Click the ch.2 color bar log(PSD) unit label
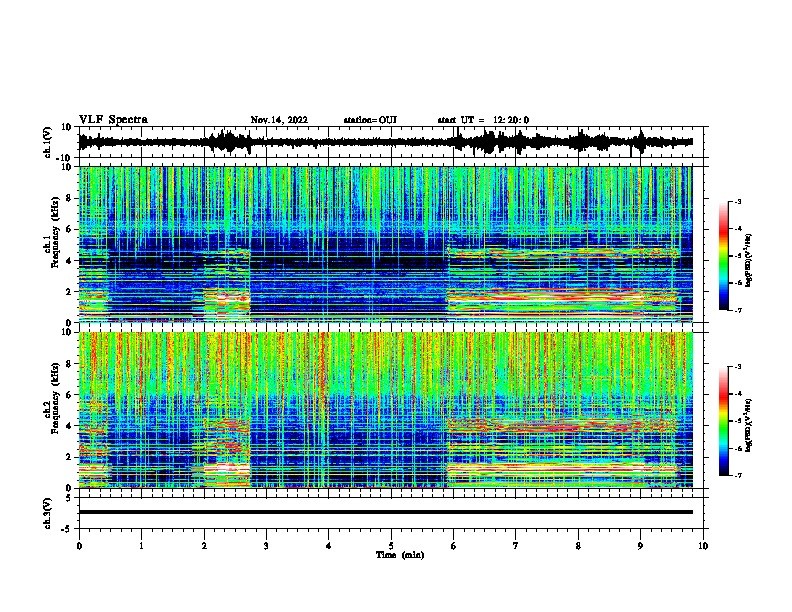 [x=749, y=425]
